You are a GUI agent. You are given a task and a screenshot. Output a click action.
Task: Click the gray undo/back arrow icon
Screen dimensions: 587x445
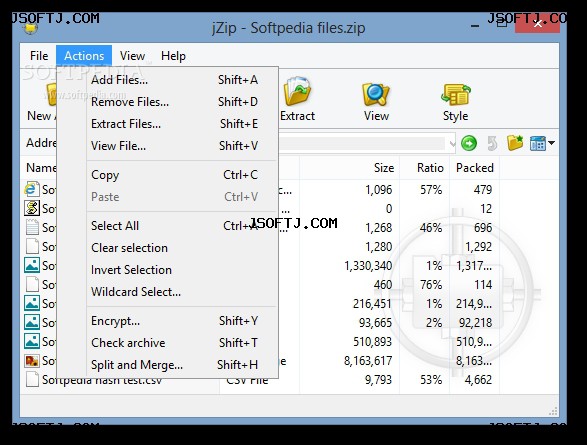[x=492, y=143]
